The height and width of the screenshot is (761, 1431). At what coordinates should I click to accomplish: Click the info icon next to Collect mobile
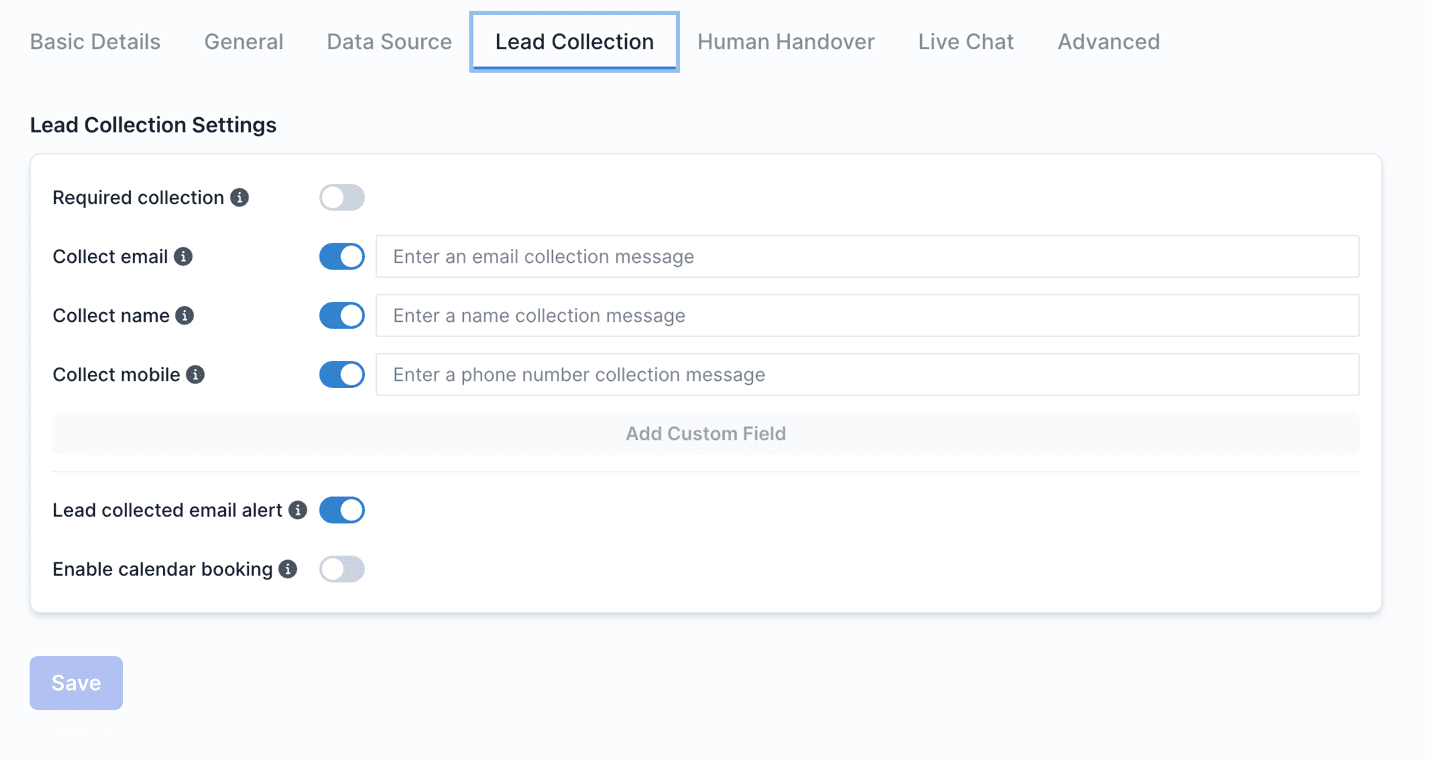pos(196,374)
